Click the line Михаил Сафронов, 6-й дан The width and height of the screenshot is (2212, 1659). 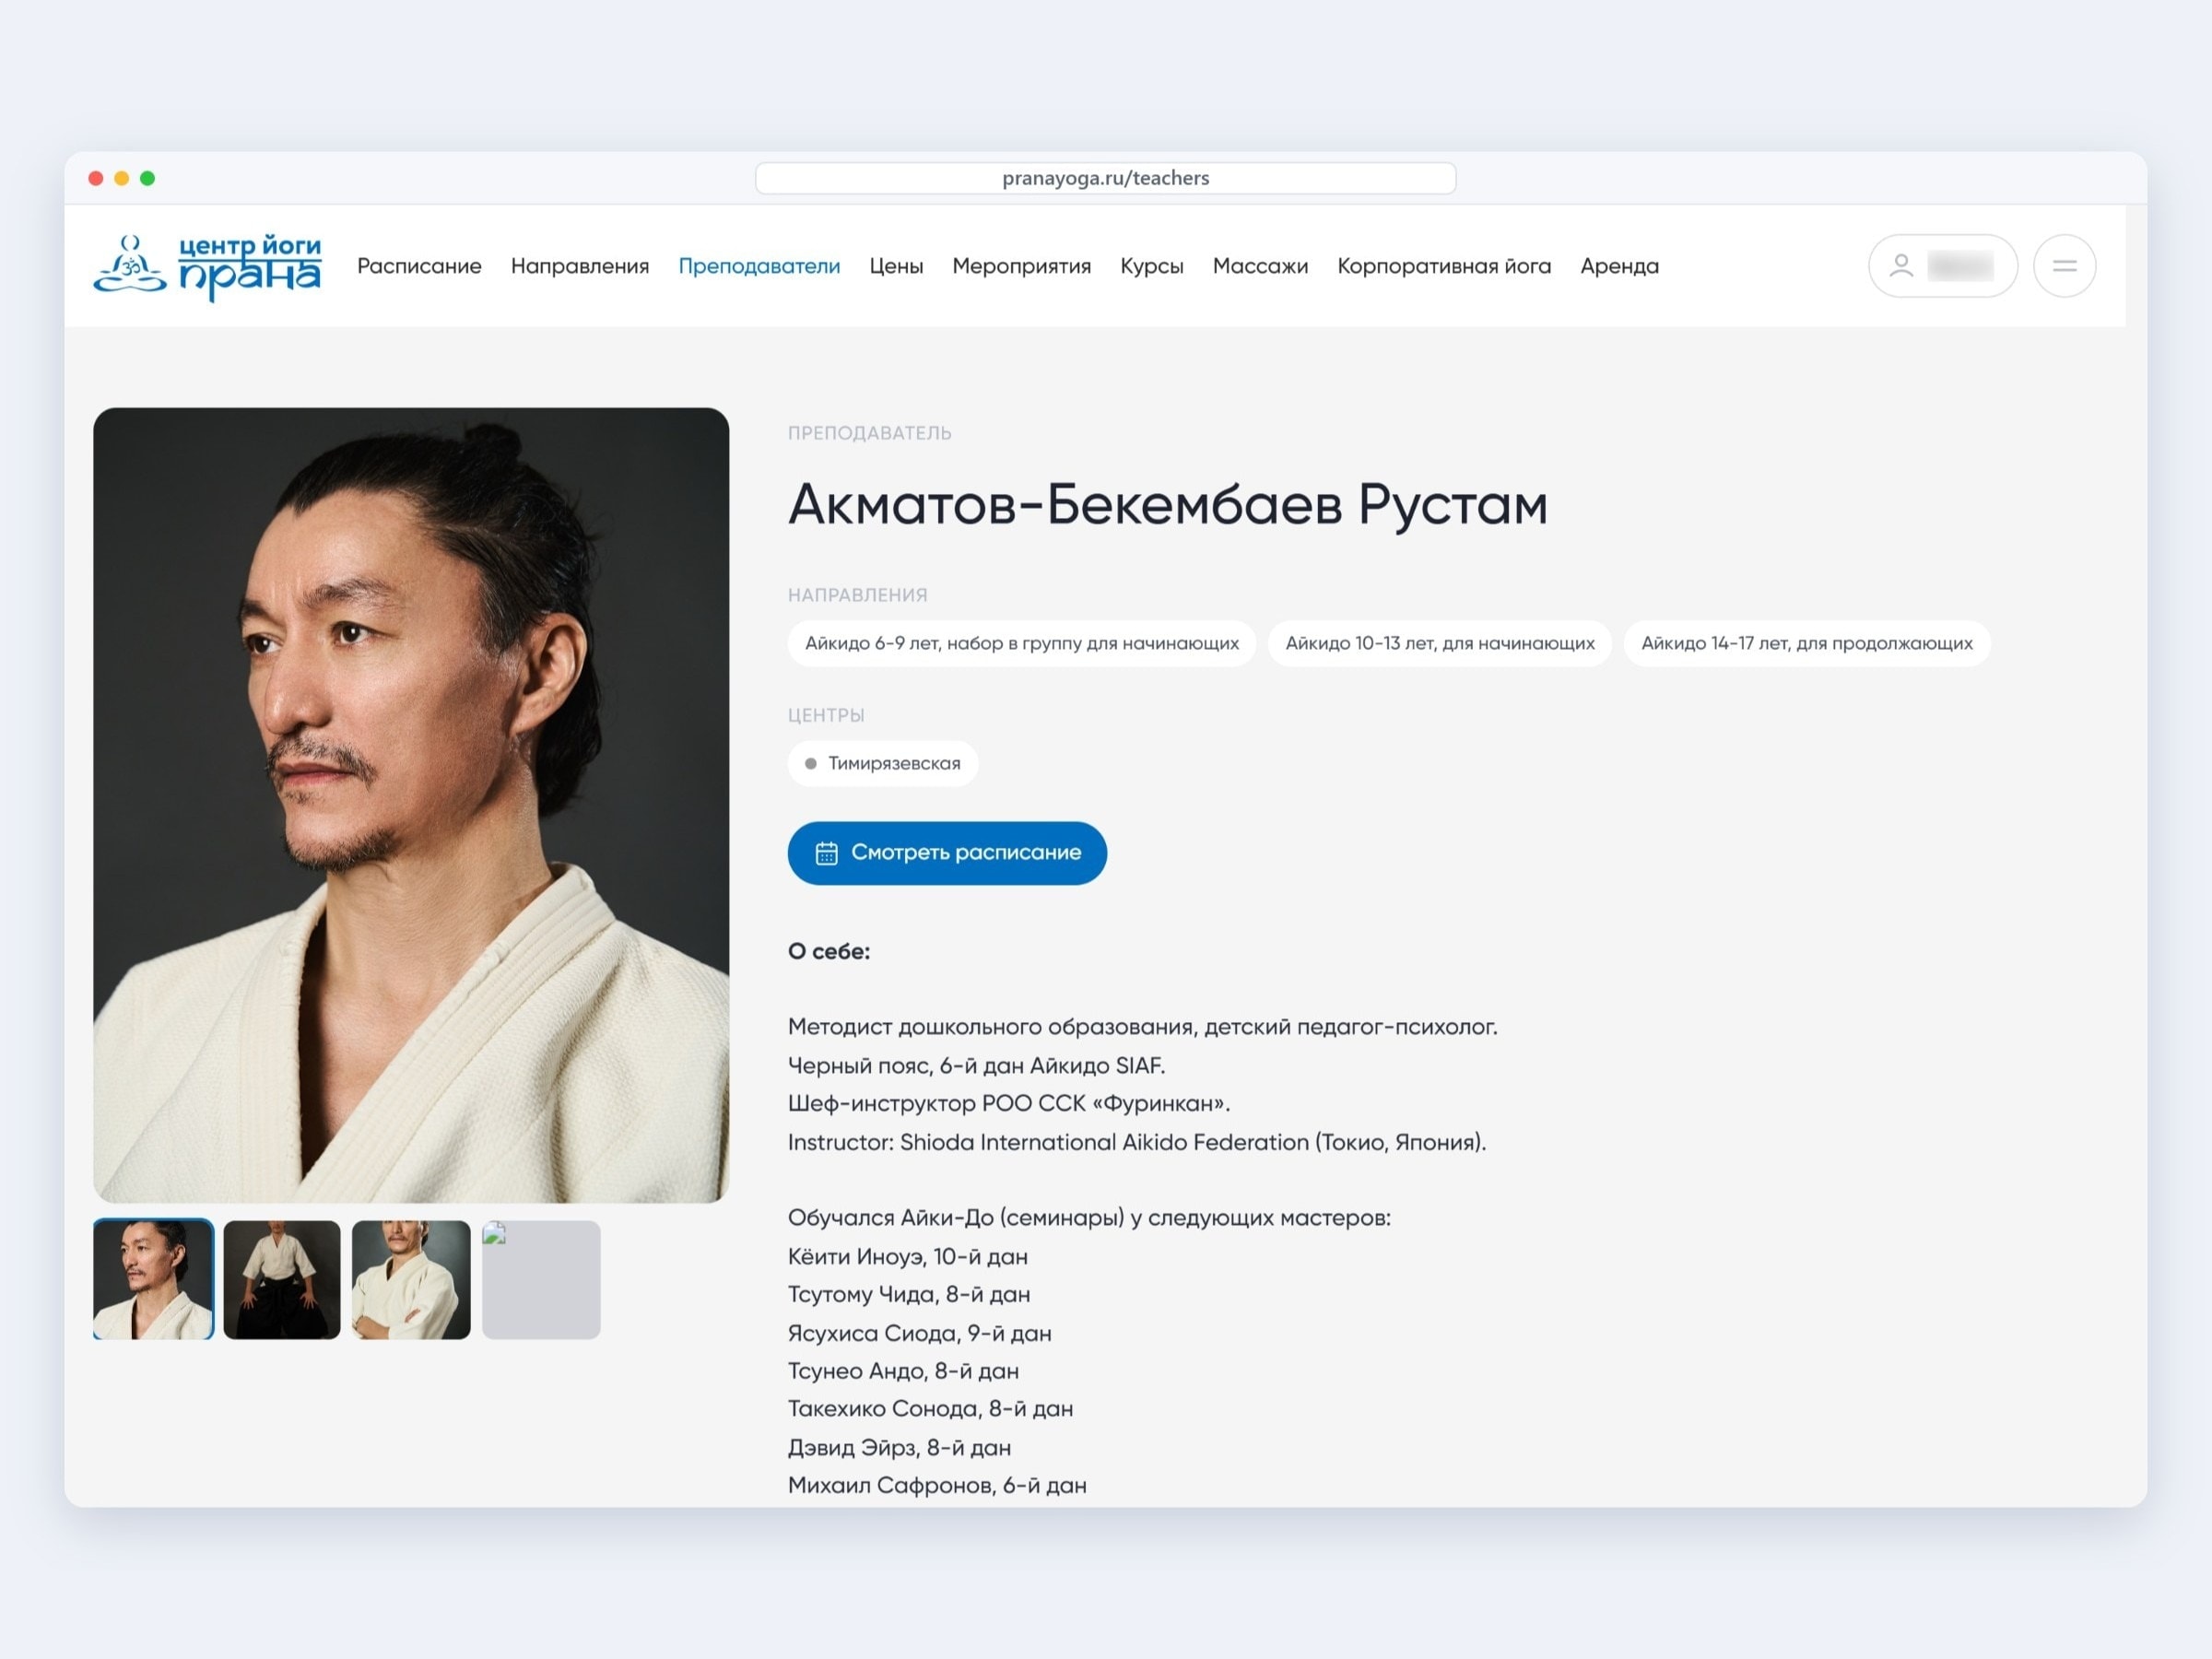(937, 1485)
